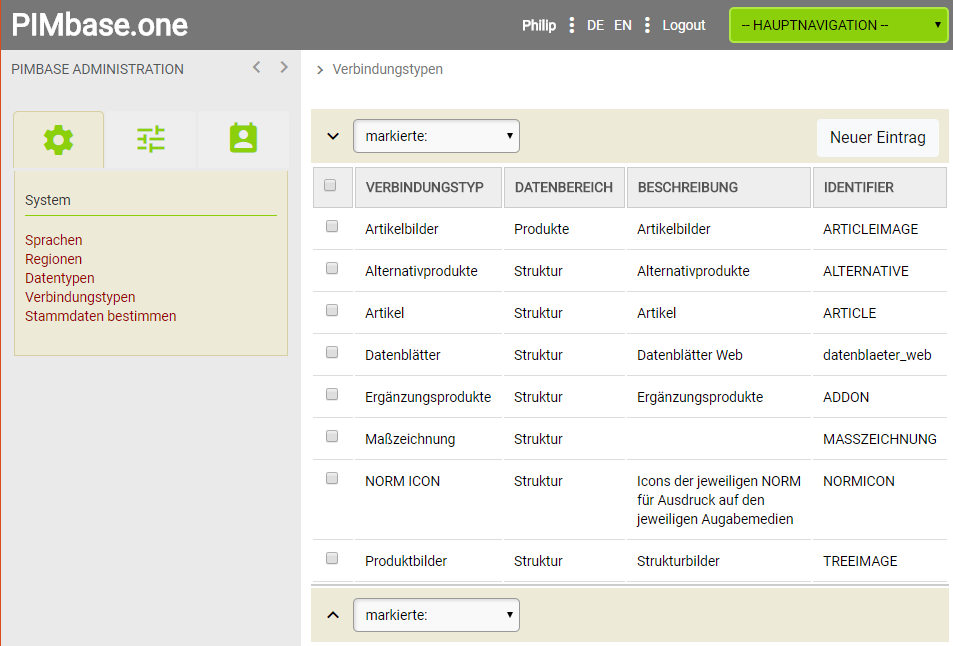Open the HAUPTNAVIGATION dropdown
This screenshot has width=953, height=646.
pyautogui.click(x=838, y=25)
